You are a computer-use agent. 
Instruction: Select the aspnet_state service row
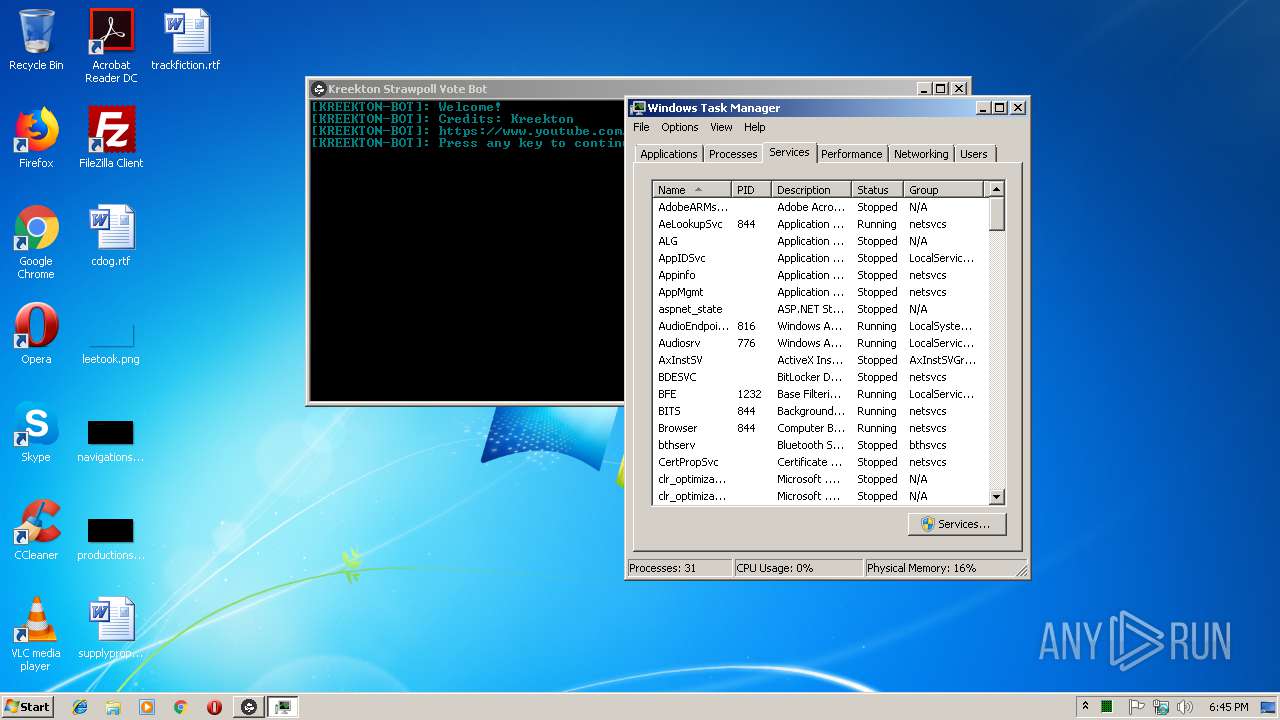click(820, 309)
